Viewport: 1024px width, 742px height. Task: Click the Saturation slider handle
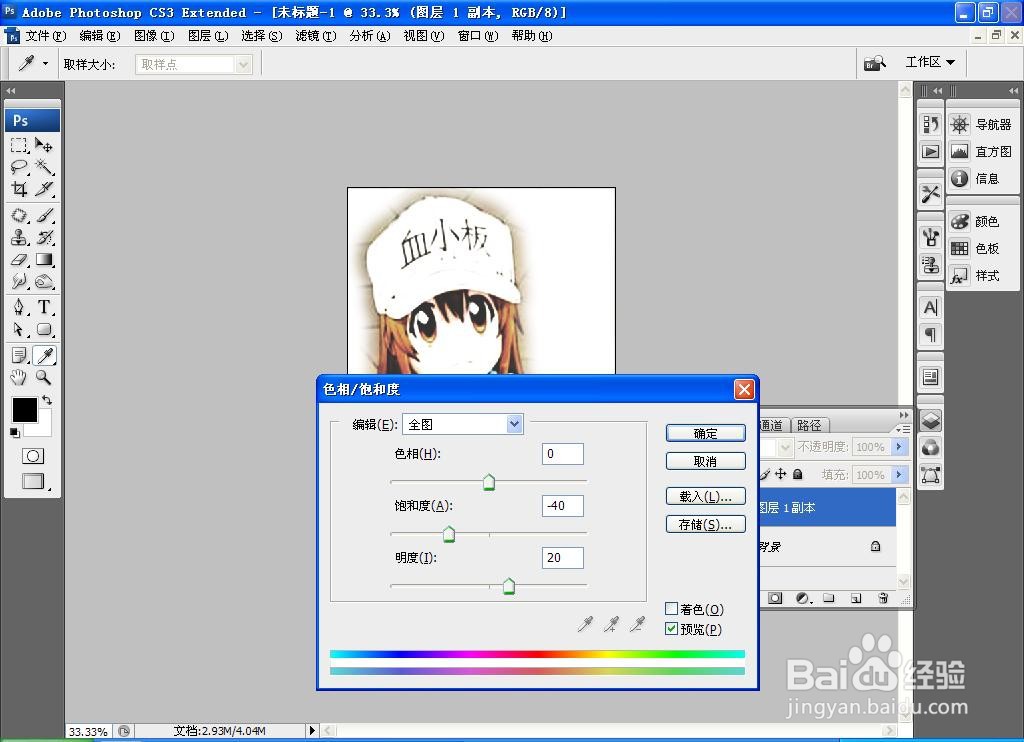[x=449, y=534]
